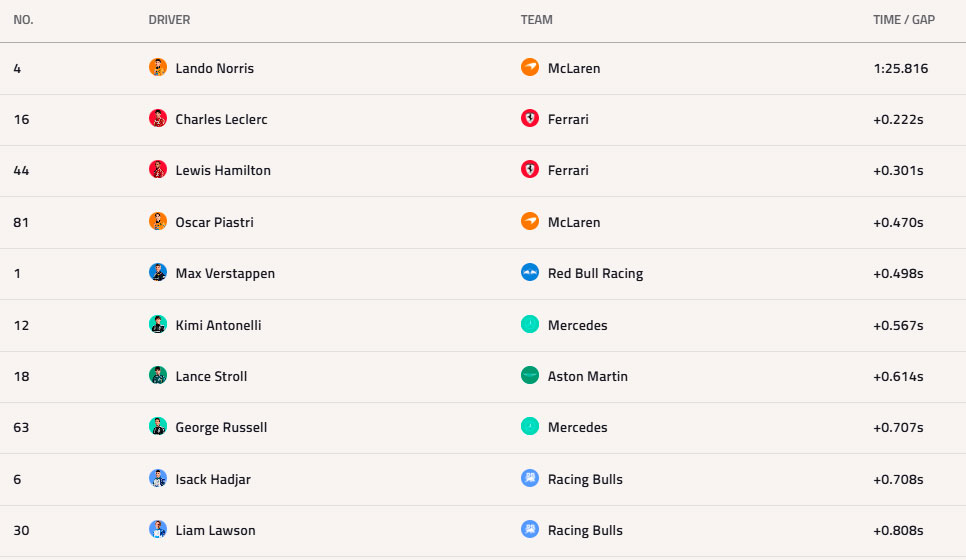The image size is (966, 560).
Task: Click the Racing Bulls name in Lawson's row
Action: click(x=585, y=530)
